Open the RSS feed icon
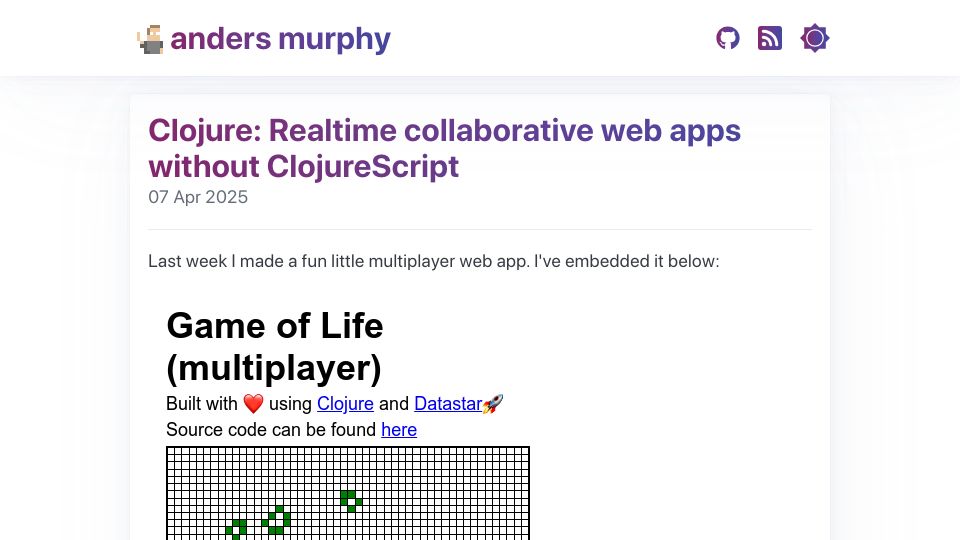960x540 pixels. (x=770, y=39)
